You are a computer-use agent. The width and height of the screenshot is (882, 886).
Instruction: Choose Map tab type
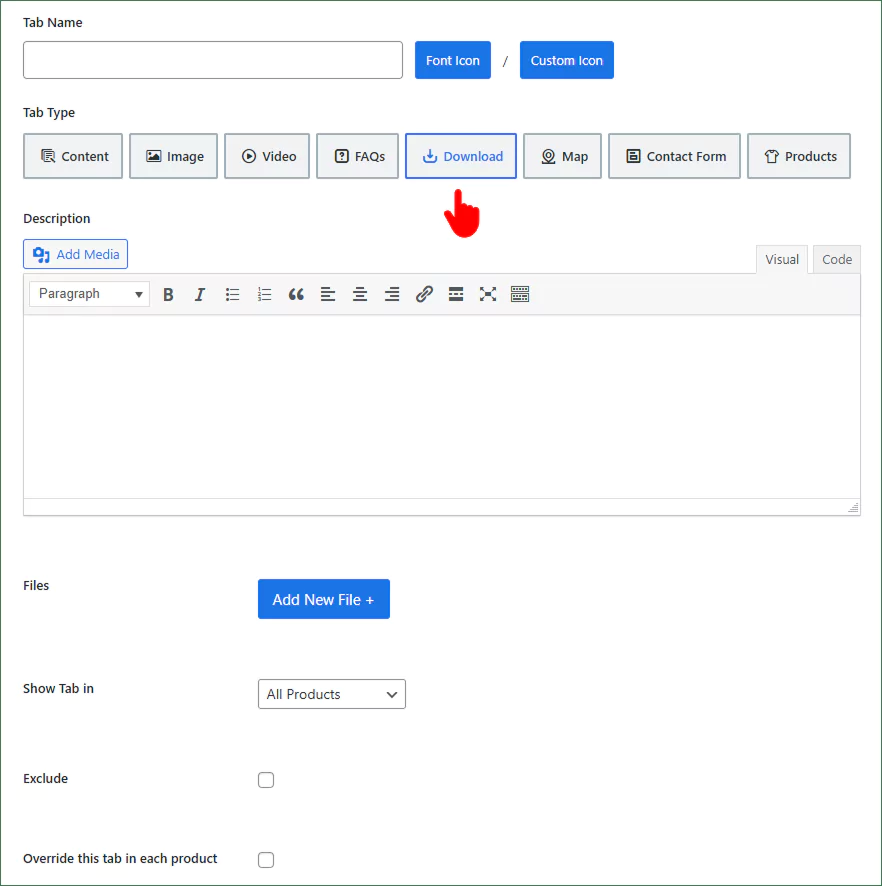point(562,156)
